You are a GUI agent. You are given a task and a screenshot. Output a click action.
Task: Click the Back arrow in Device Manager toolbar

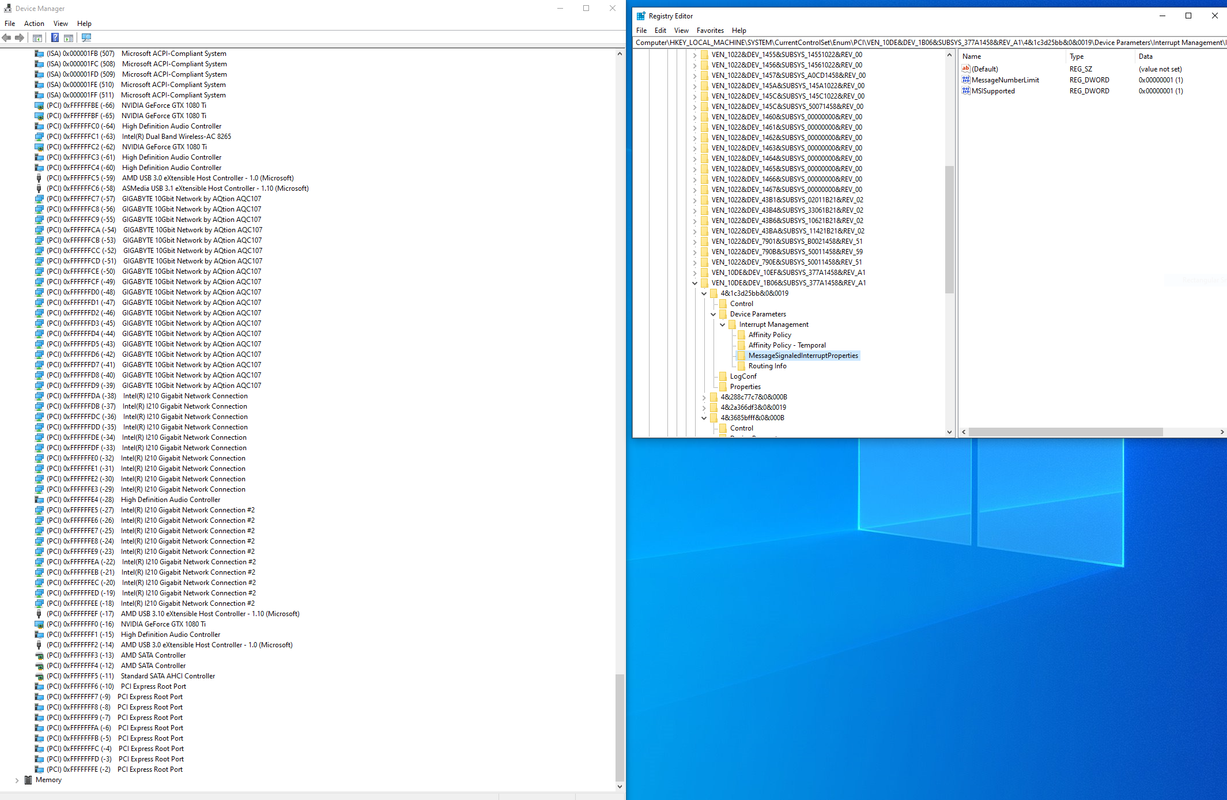click(x=6, y=38)
